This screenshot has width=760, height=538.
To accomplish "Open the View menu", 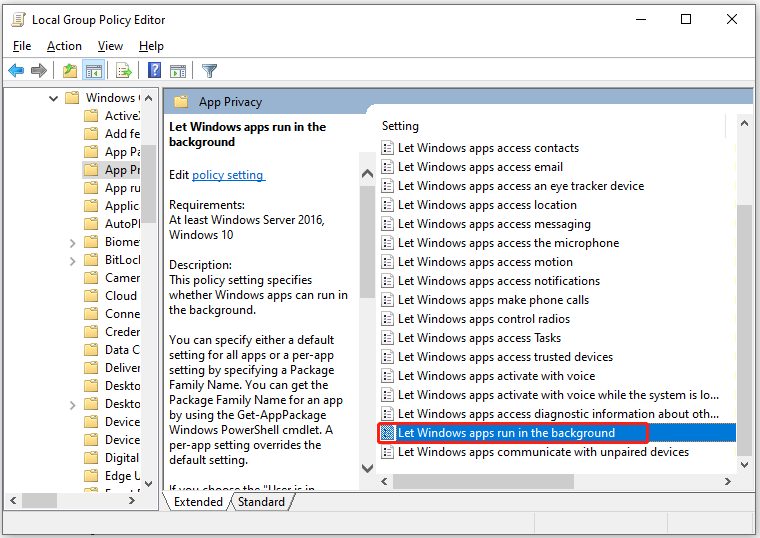I will [x=110, y=46].
